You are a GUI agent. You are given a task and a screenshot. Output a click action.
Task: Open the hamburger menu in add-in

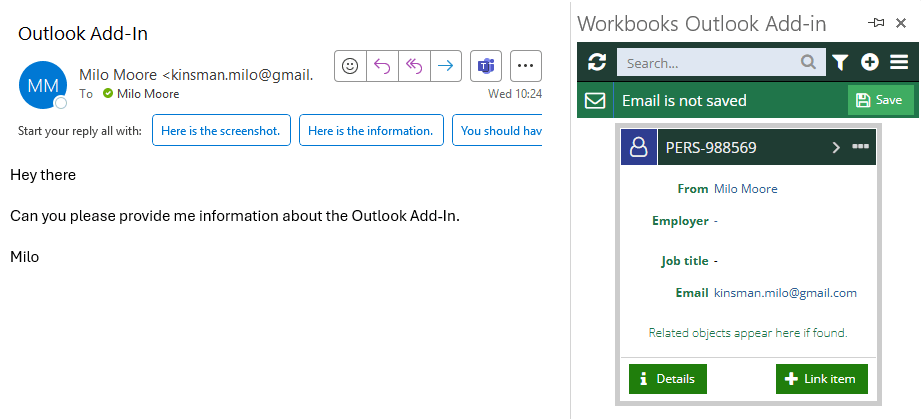[x=899, y=62]
